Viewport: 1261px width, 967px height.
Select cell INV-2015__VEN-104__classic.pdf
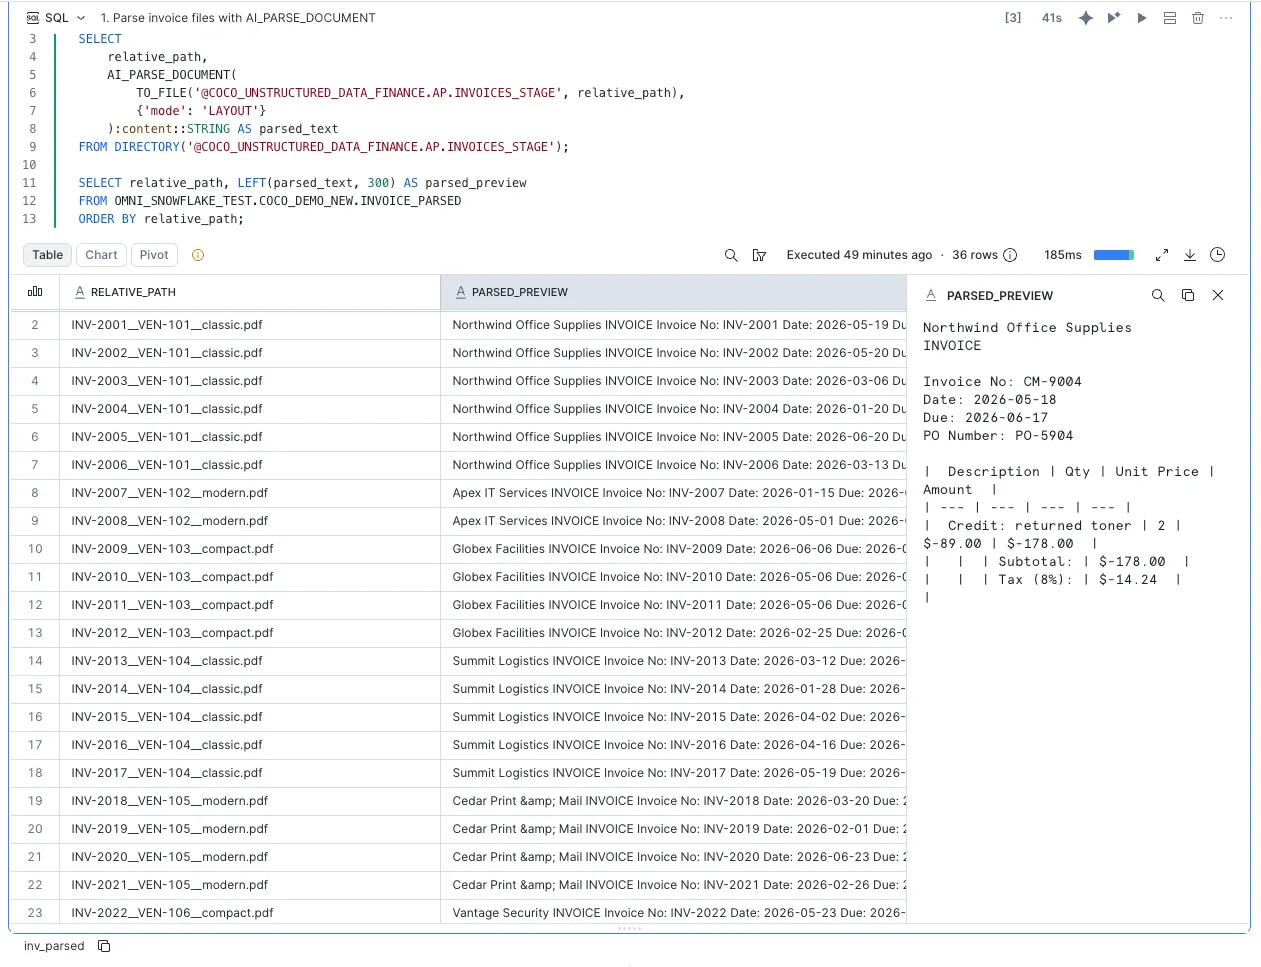[250, 717]
